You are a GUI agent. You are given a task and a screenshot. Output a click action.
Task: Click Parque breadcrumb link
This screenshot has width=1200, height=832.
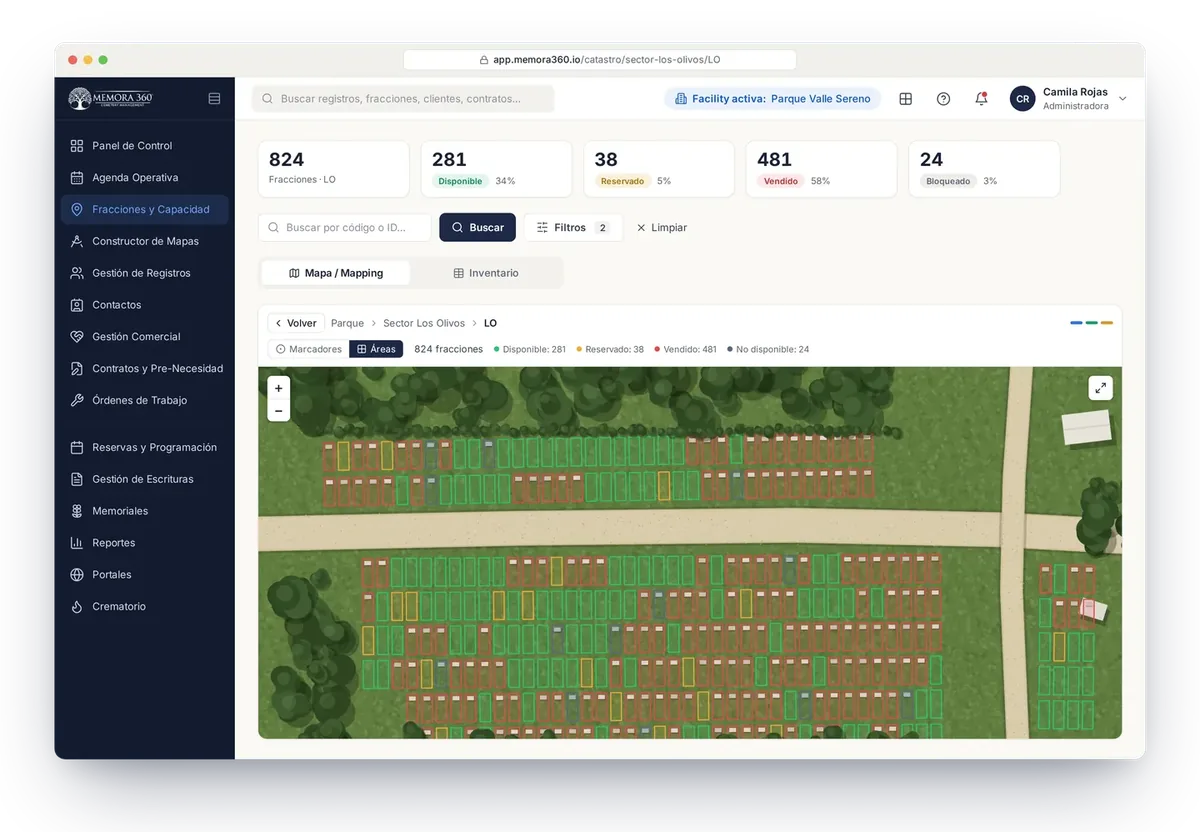click(347, 323)
